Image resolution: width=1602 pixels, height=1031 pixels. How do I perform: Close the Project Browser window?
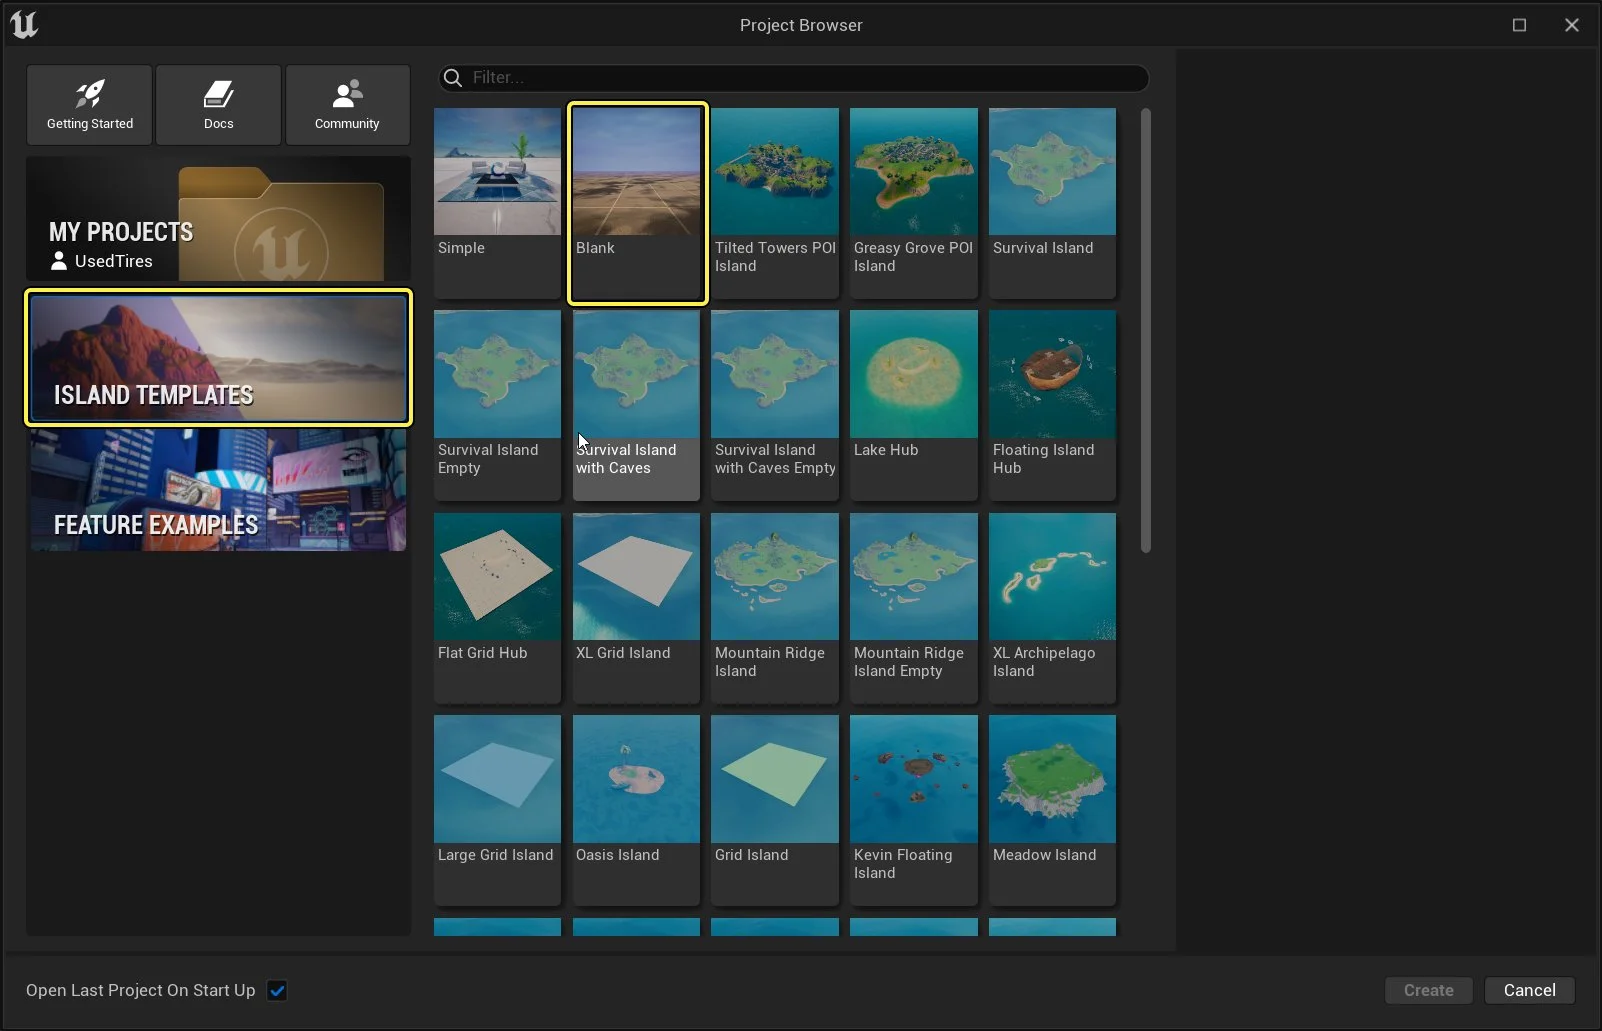[1572, 25]
